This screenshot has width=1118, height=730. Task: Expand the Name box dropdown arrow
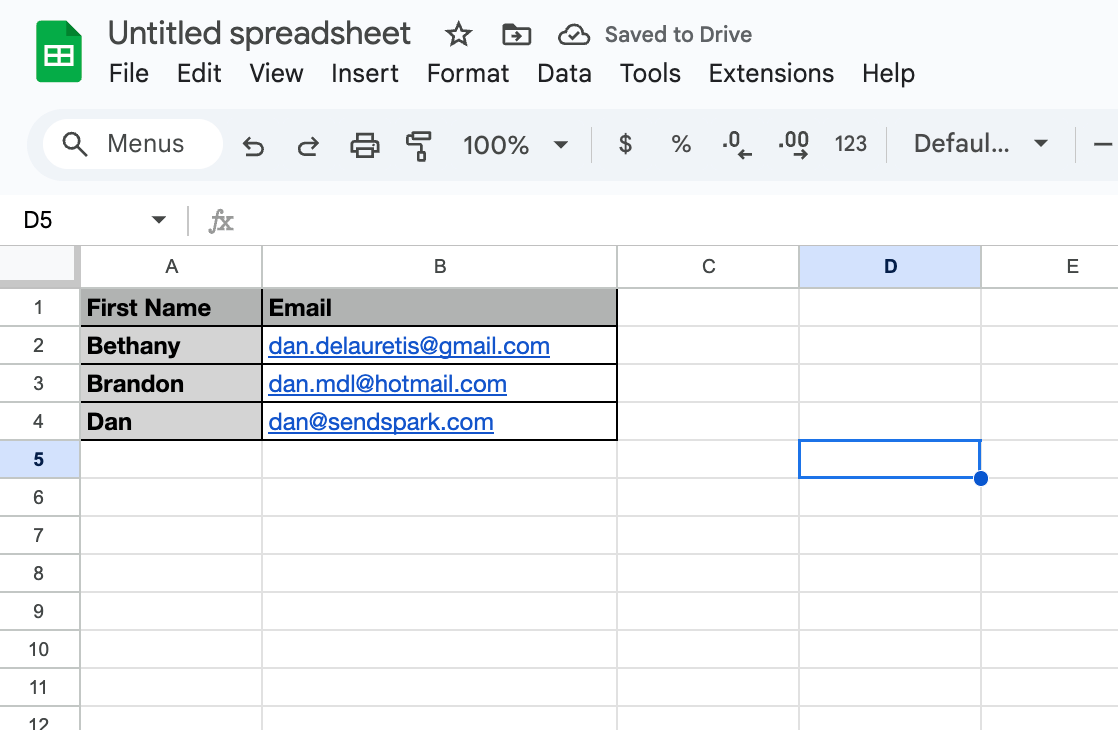159,220
